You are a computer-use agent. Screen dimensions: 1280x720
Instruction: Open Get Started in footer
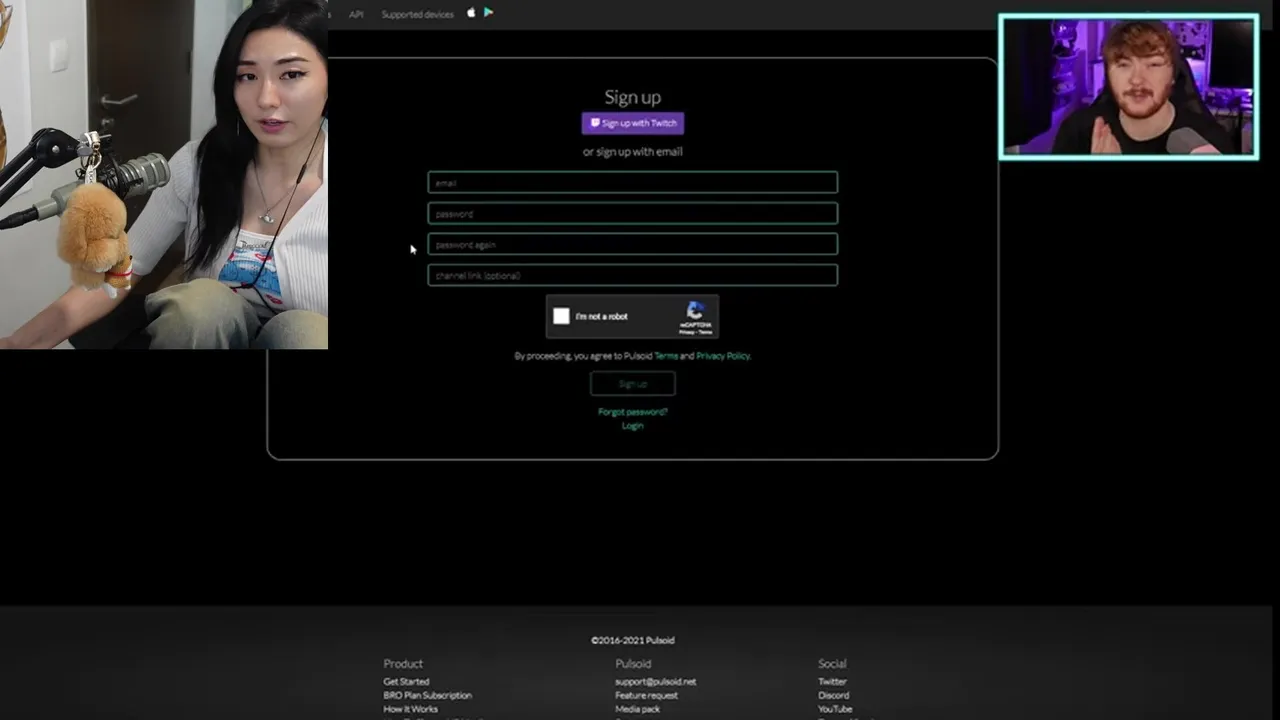406,682
